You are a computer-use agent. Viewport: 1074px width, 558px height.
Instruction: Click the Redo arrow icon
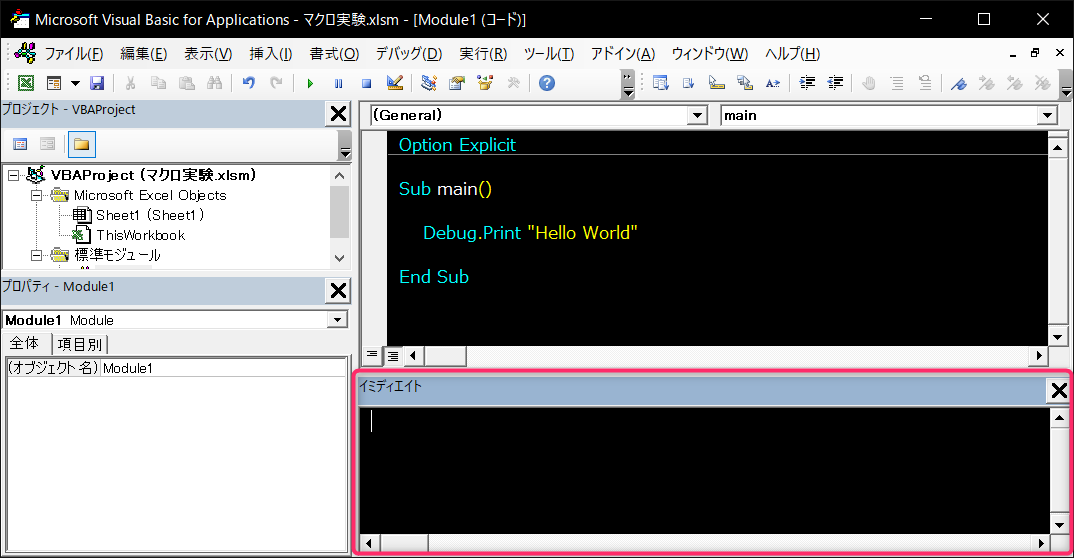[276, 84]
